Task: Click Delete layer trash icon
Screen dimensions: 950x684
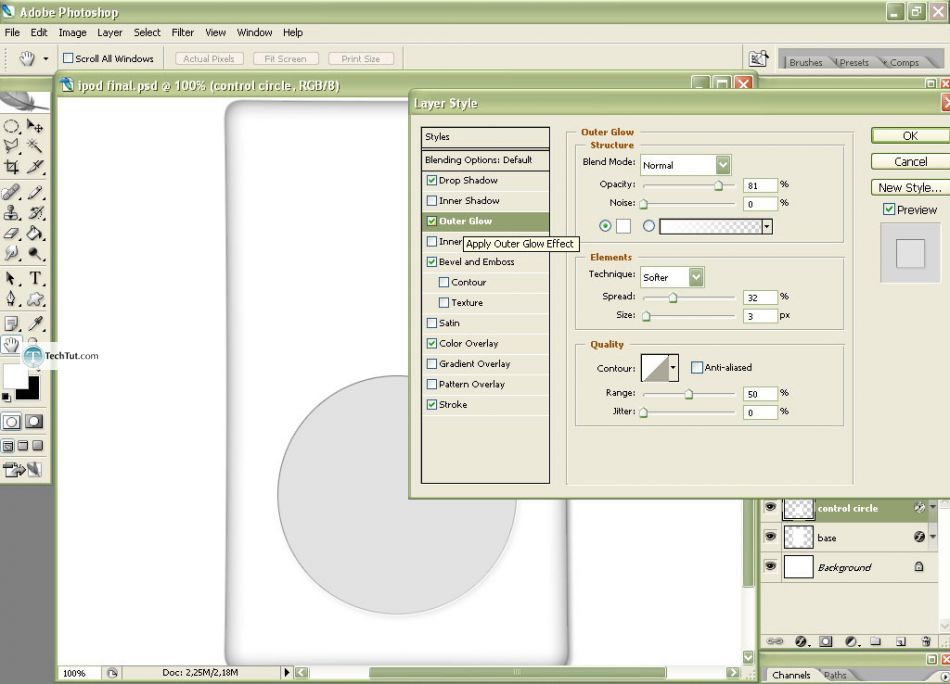Action: (x=926, y=641)
